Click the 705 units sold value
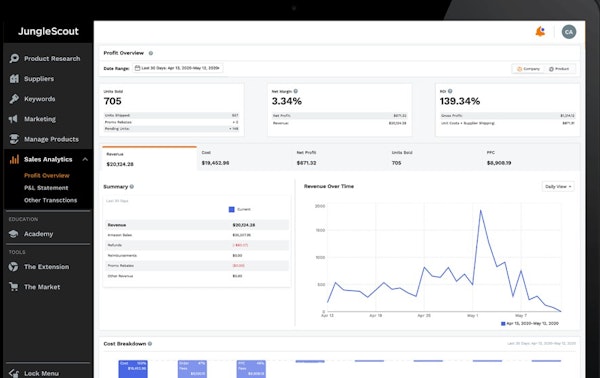The width and height of the screenshot is (600, 378). 112,101
